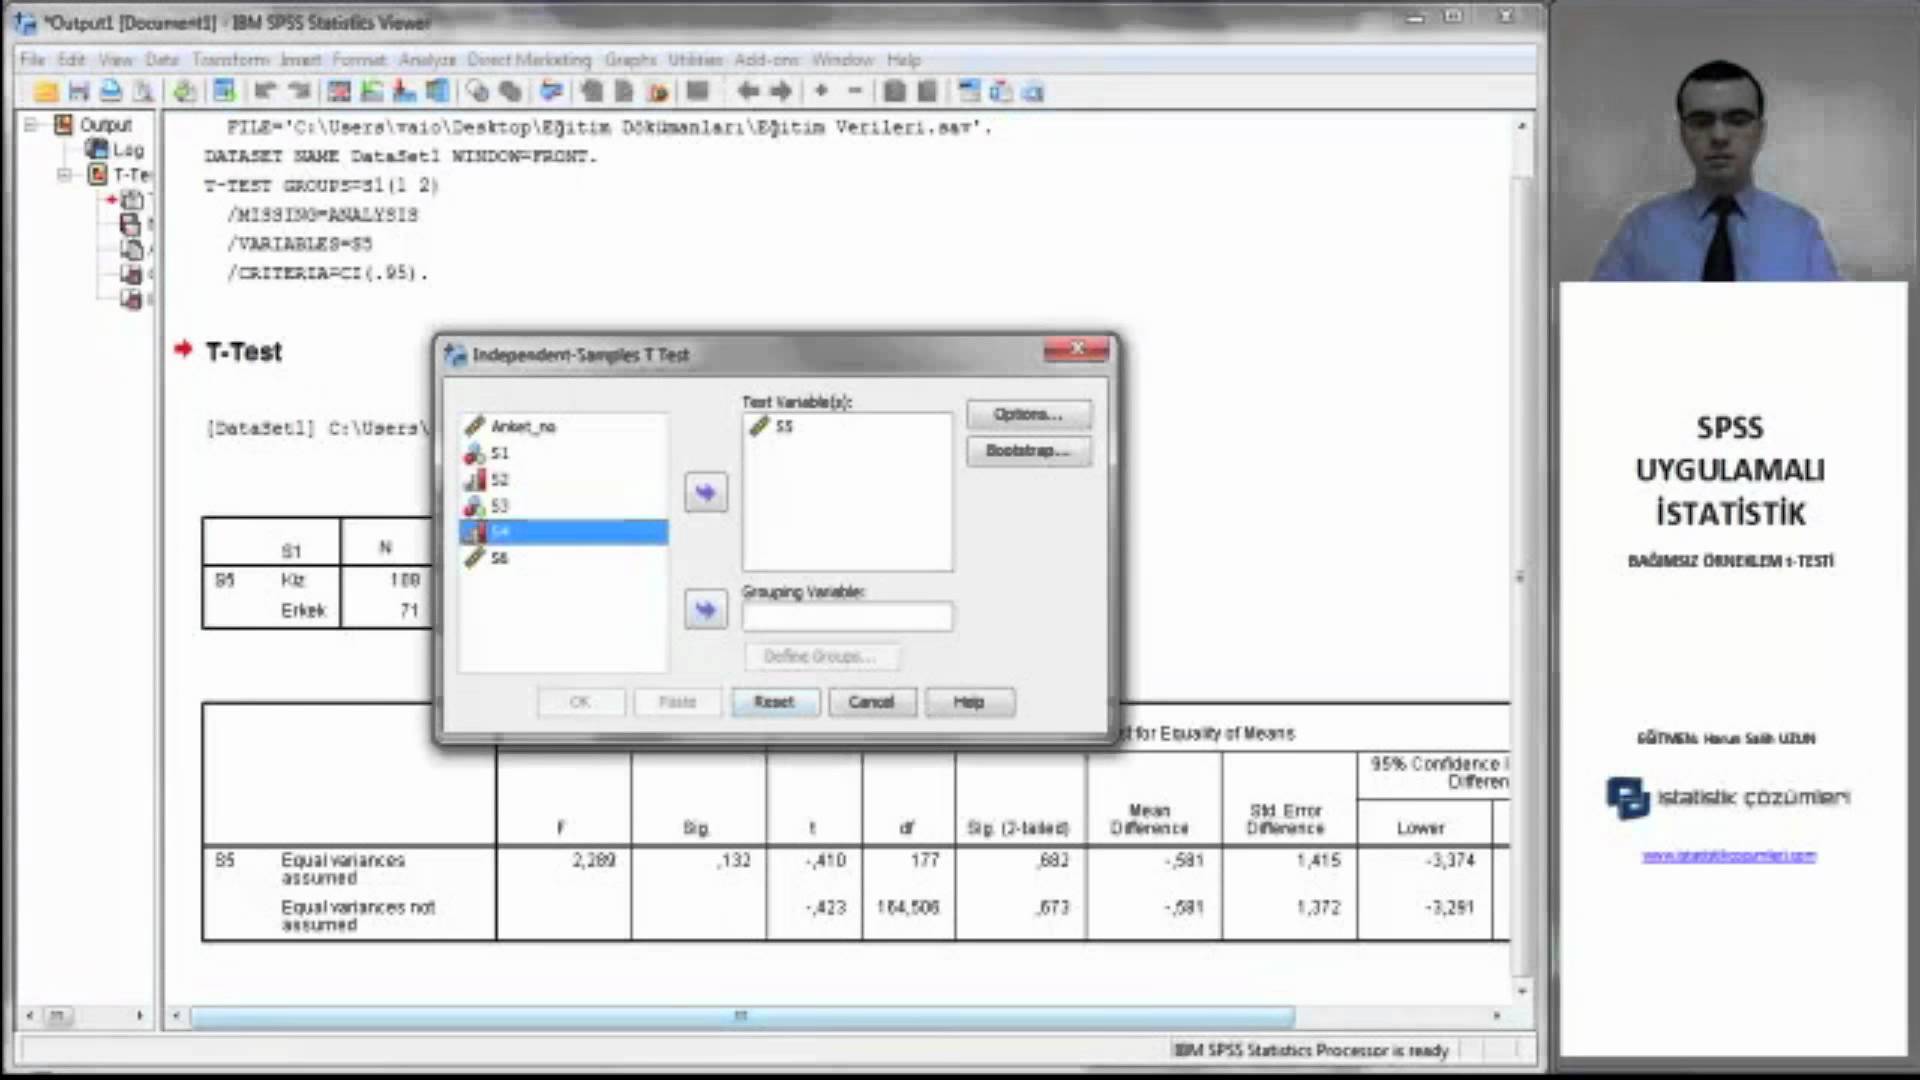The width and height of the screenshot is (1920, 1080).
Task: Click the Go to Data toolbar icon
Action: tap(339, 92)
